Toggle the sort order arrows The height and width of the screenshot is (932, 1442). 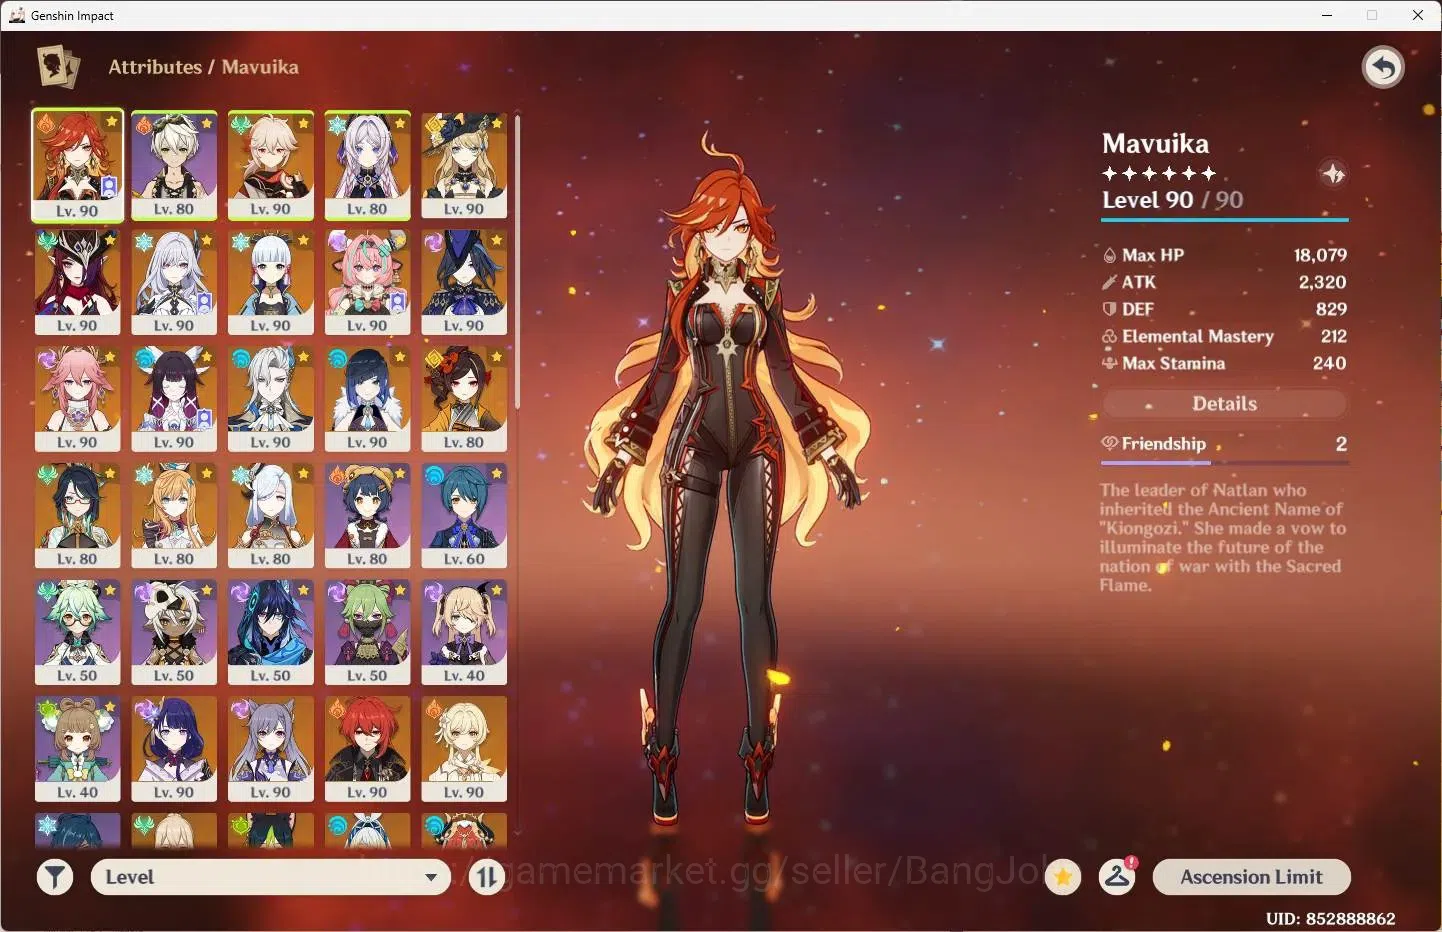click(x=487, y=878)
